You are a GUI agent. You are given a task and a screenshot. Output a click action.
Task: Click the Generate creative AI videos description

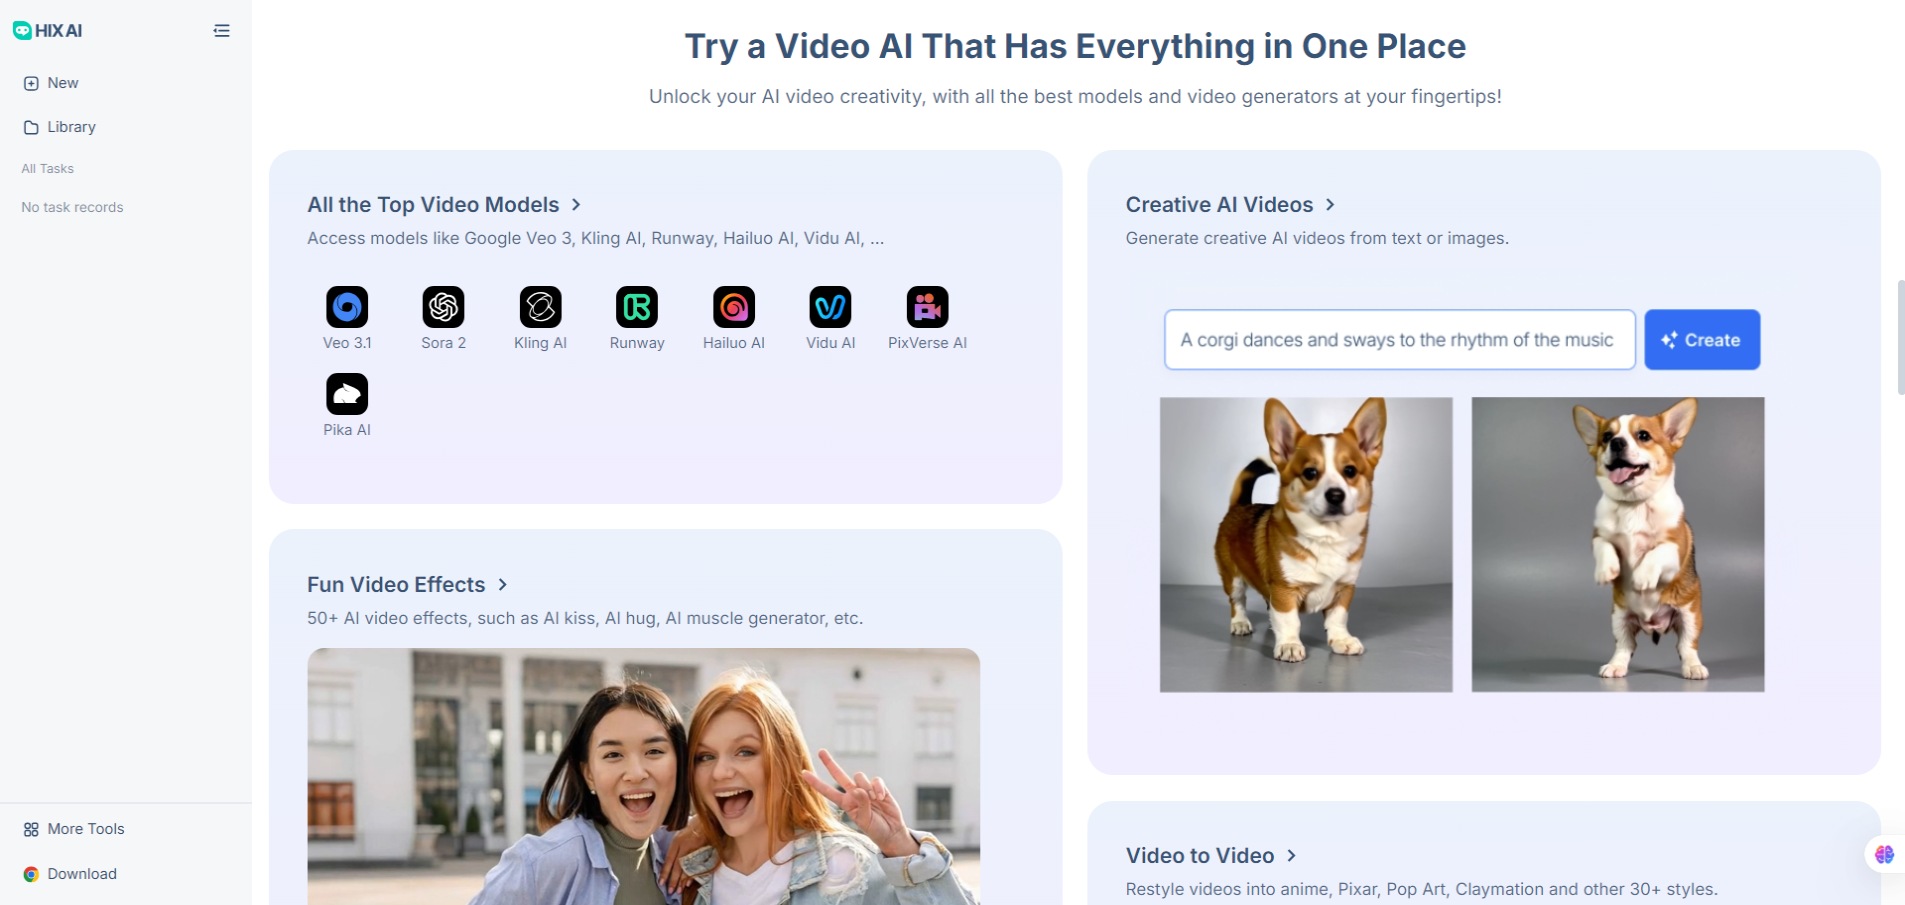click(1317, 238)
